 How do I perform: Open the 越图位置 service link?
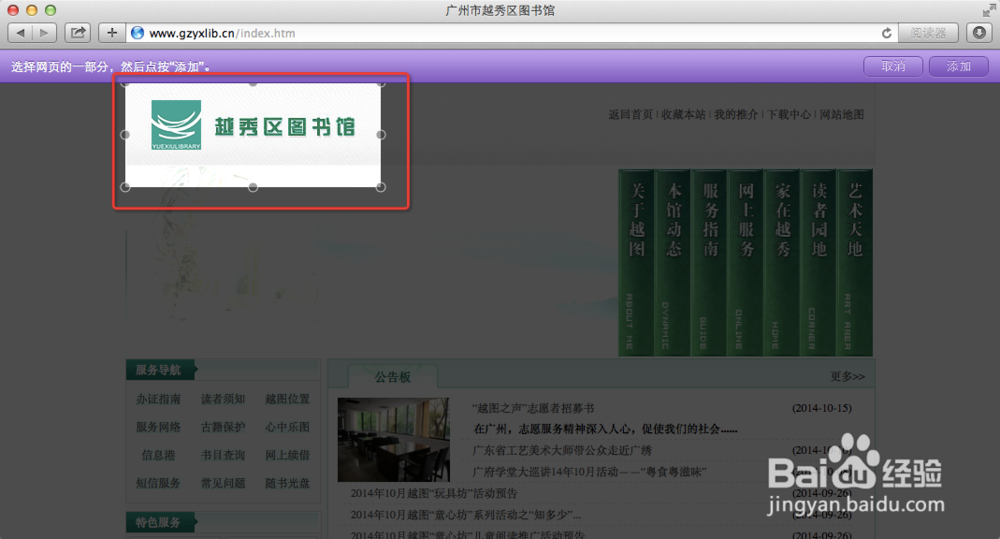(288, 399)
